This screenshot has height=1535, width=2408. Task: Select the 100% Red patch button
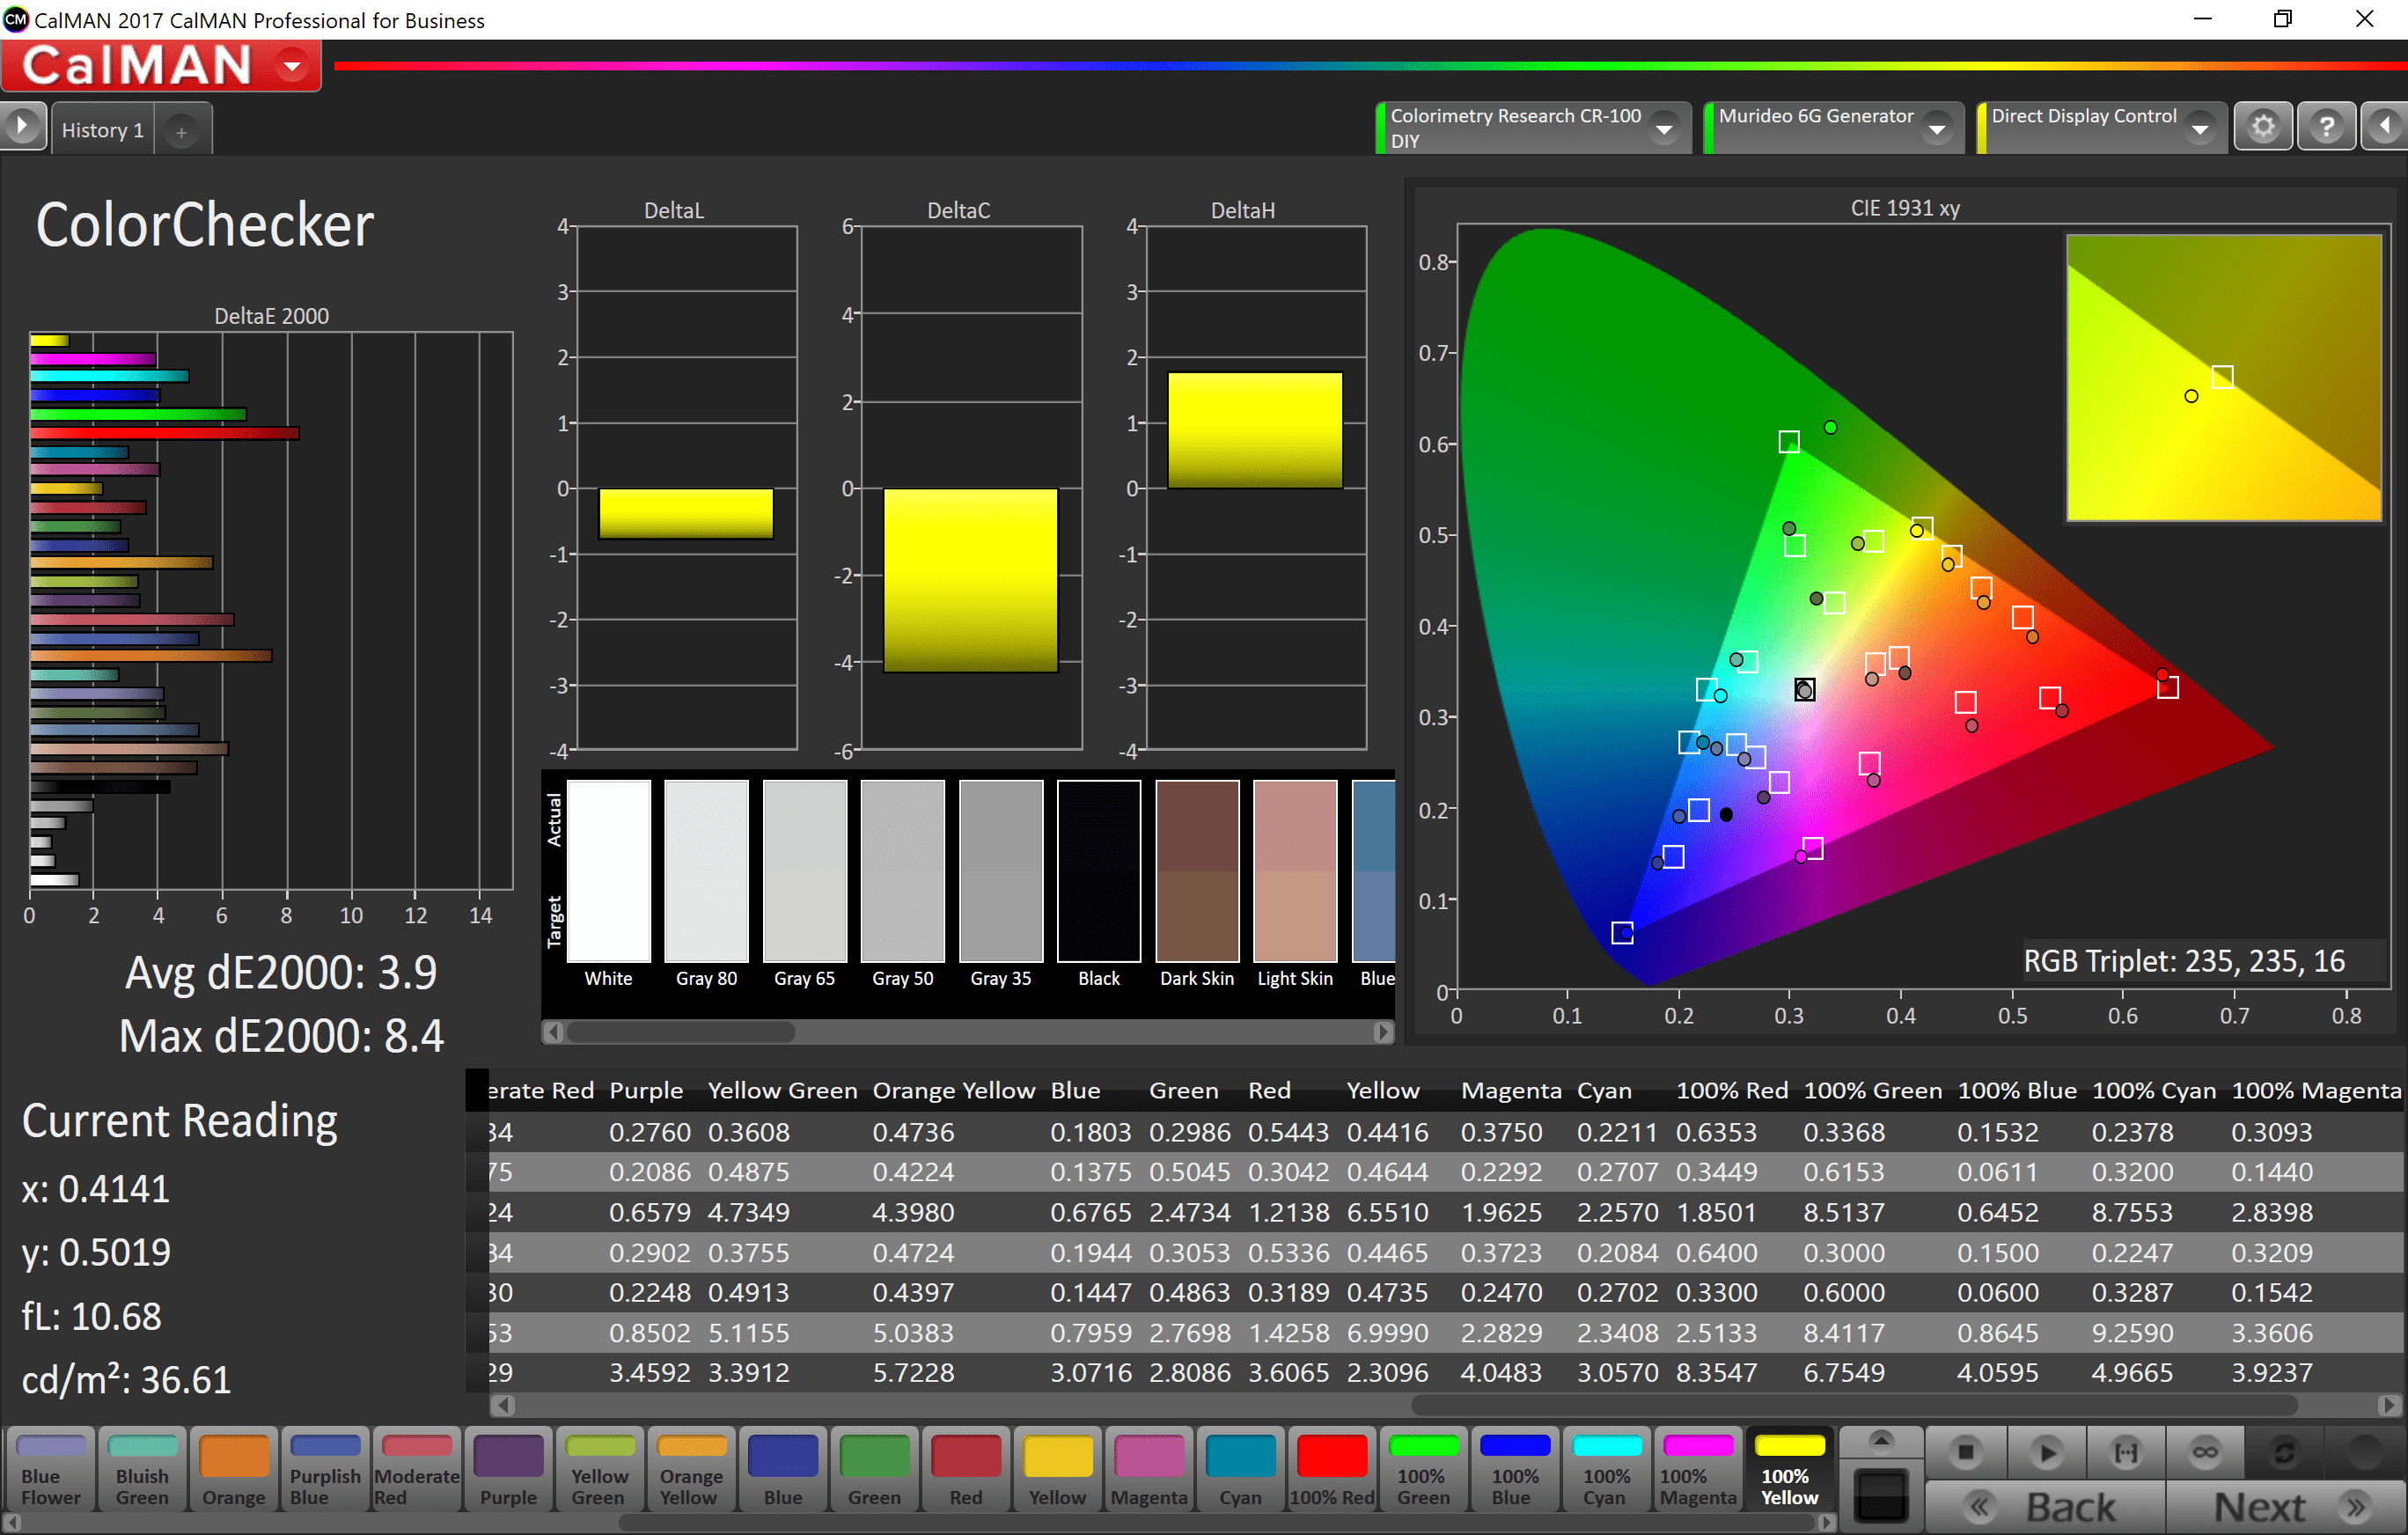1332,1469
